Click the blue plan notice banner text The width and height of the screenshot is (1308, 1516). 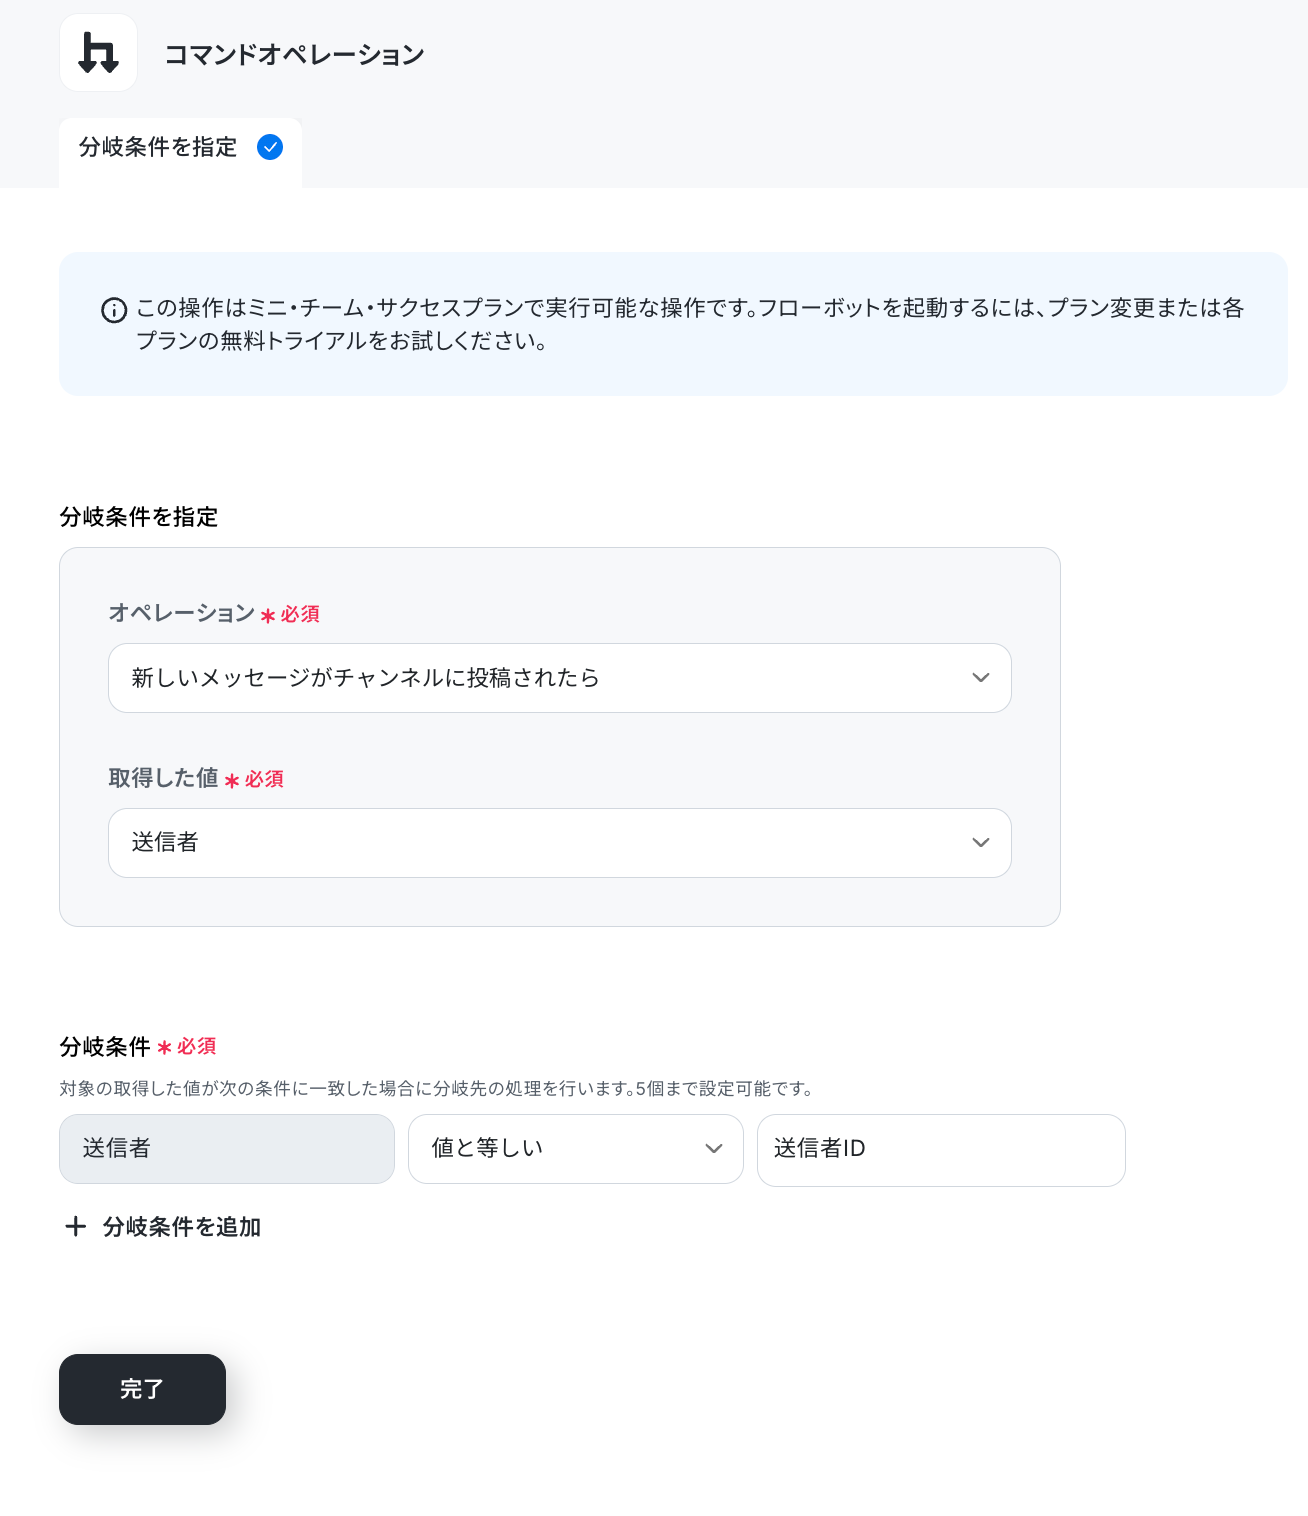pos(690,324)
